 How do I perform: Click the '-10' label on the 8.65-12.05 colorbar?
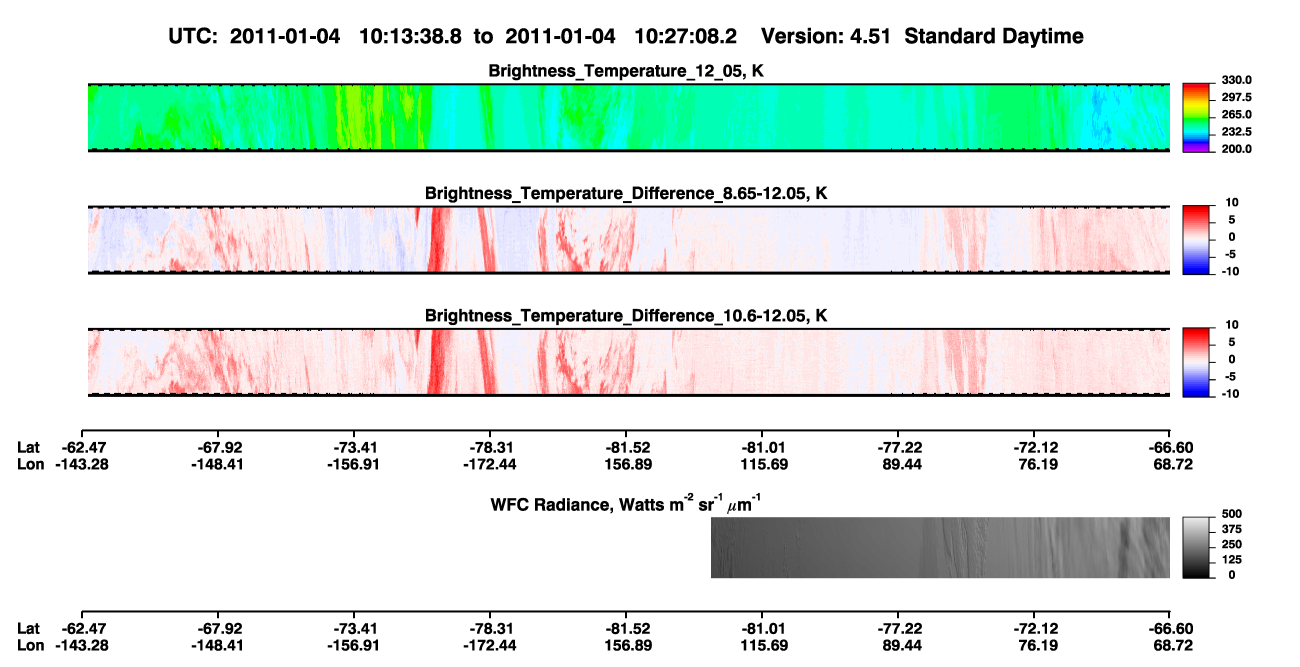click(1229, 271)
